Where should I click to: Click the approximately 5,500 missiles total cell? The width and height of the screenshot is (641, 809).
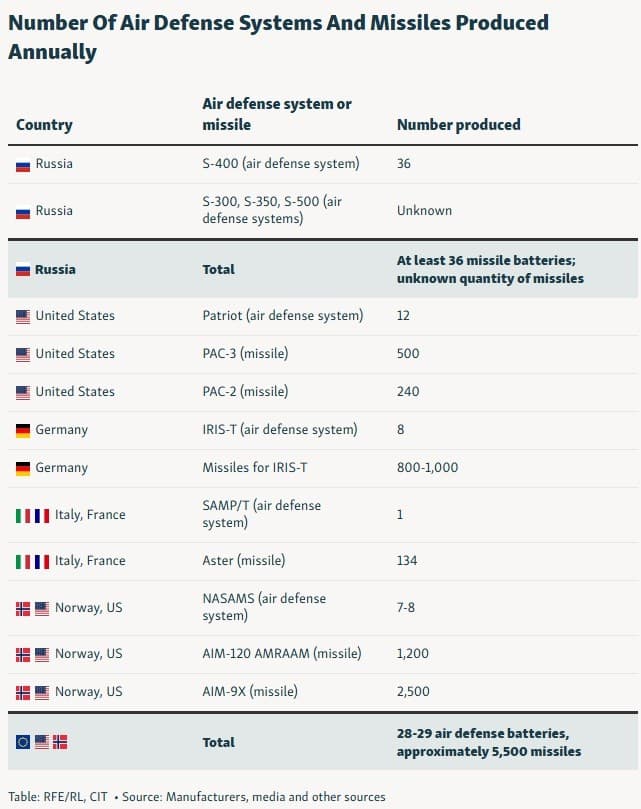[488, 742]
